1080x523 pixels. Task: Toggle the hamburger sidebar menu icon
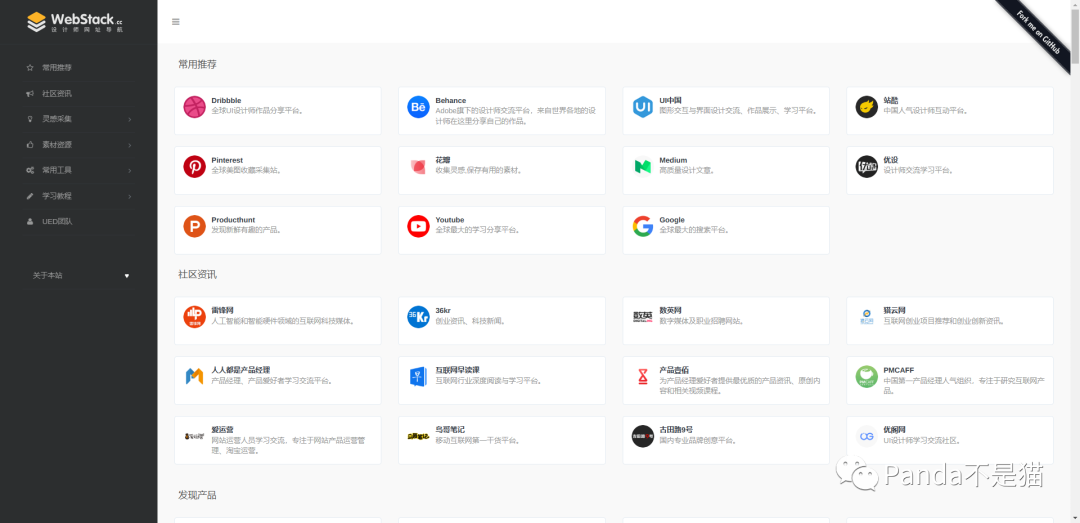click(x=176, y=22)
